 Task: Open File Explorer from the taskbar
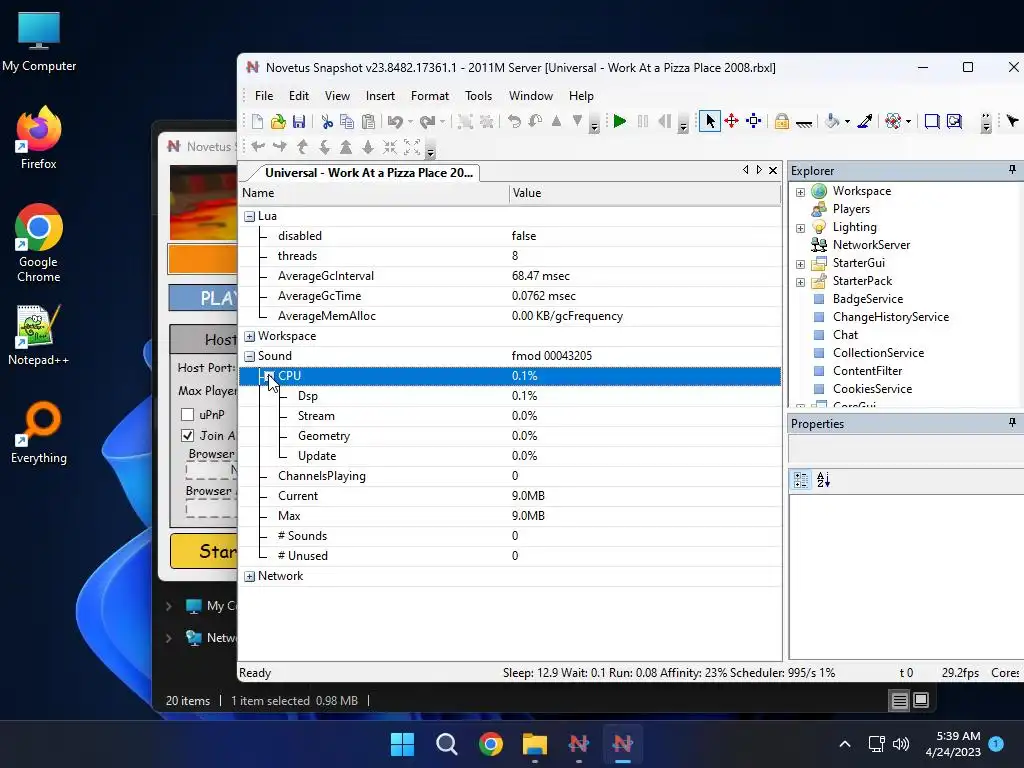[535, 744]
